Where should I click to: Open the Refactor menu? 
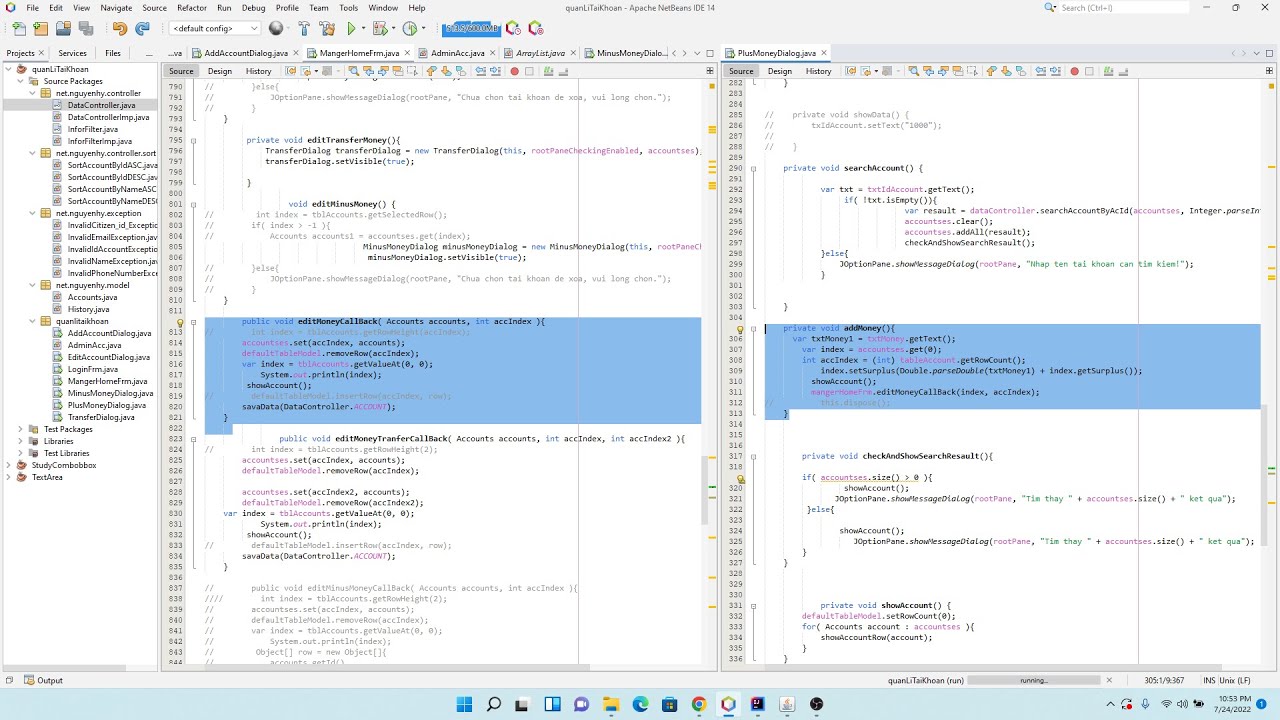point(191,7)
